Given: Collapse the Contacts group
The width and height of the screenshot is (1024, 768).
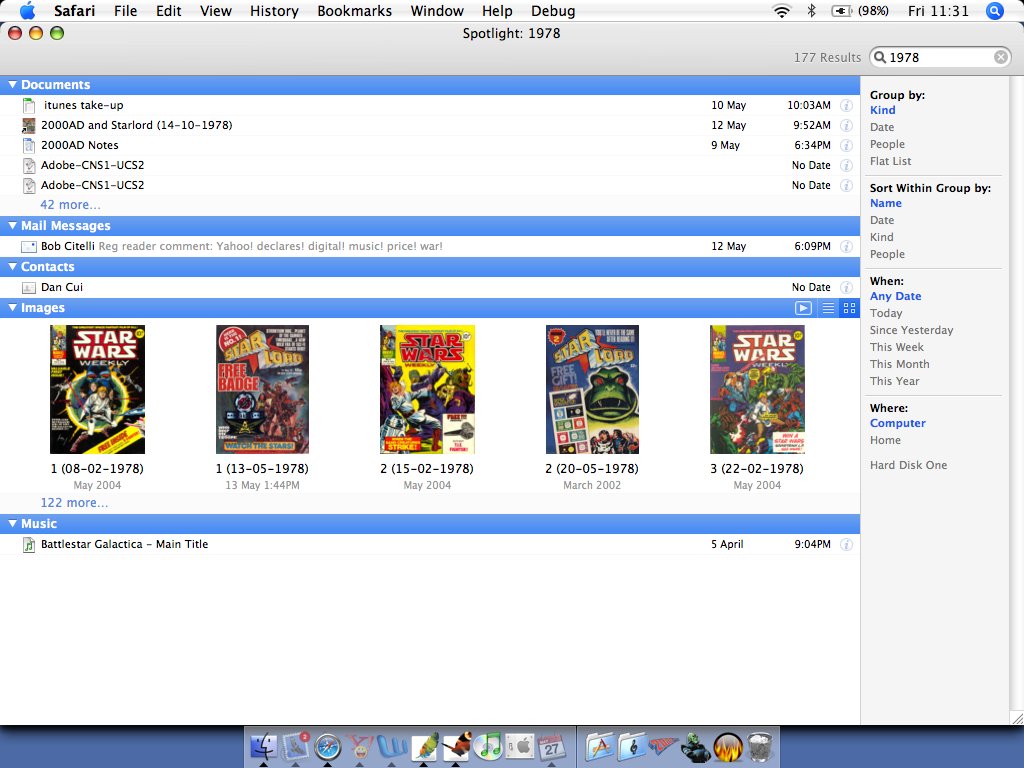Looking at the screenshot, I should (12, 266).
